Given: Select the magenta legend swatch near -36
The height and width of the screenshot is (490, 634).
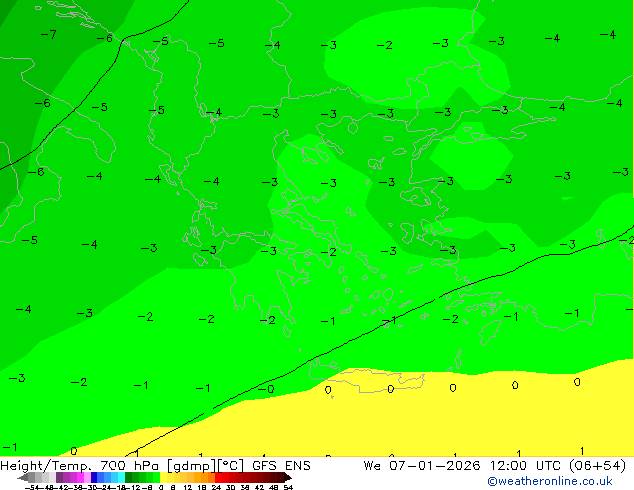Looking at the screenshot, I should [x=80, y=477].
